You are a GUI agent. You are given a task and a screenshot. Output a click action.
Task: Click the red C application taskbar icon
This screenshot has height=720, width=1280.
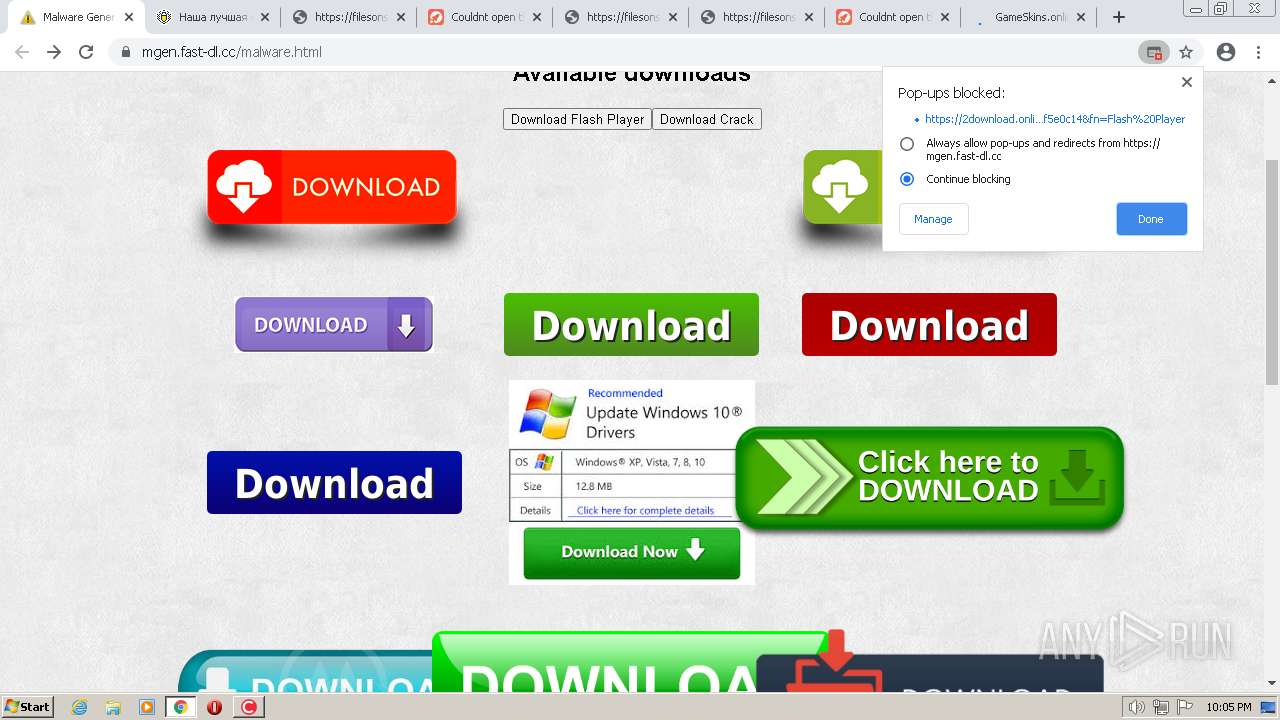click(x=248, y=707)
